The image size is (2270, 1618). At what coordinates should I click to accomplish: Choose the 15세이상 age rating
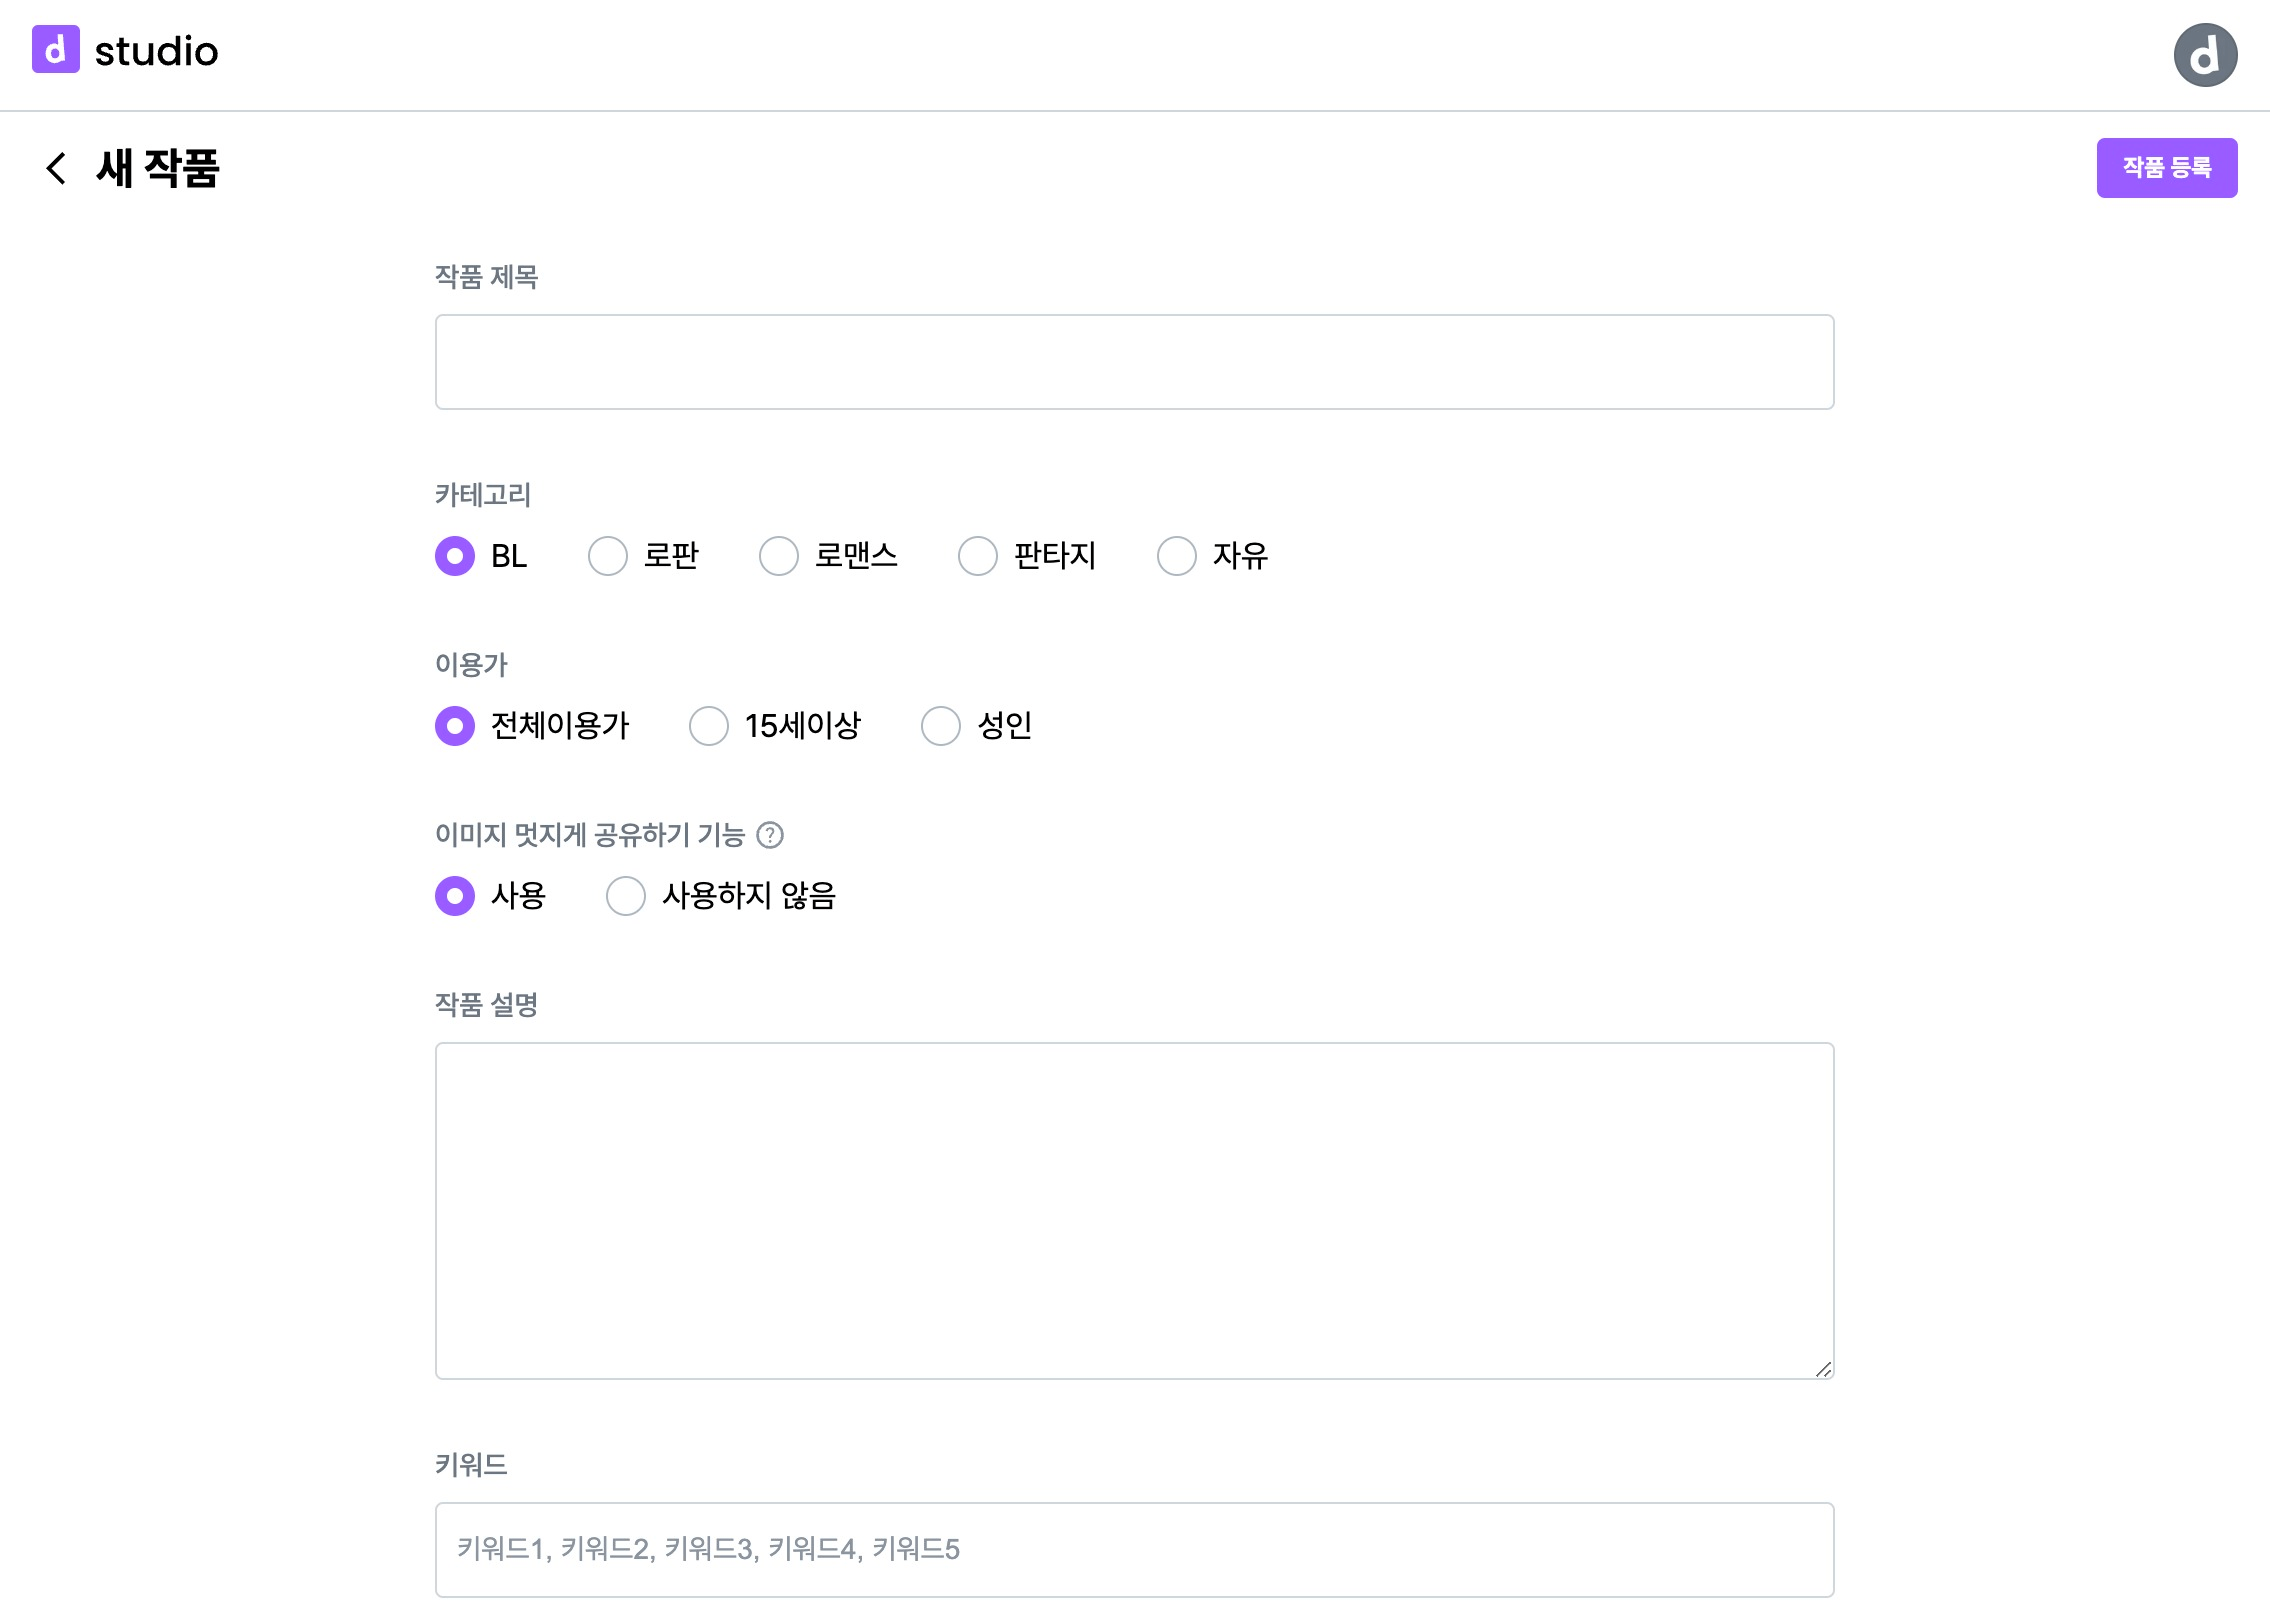click(709, 726)
